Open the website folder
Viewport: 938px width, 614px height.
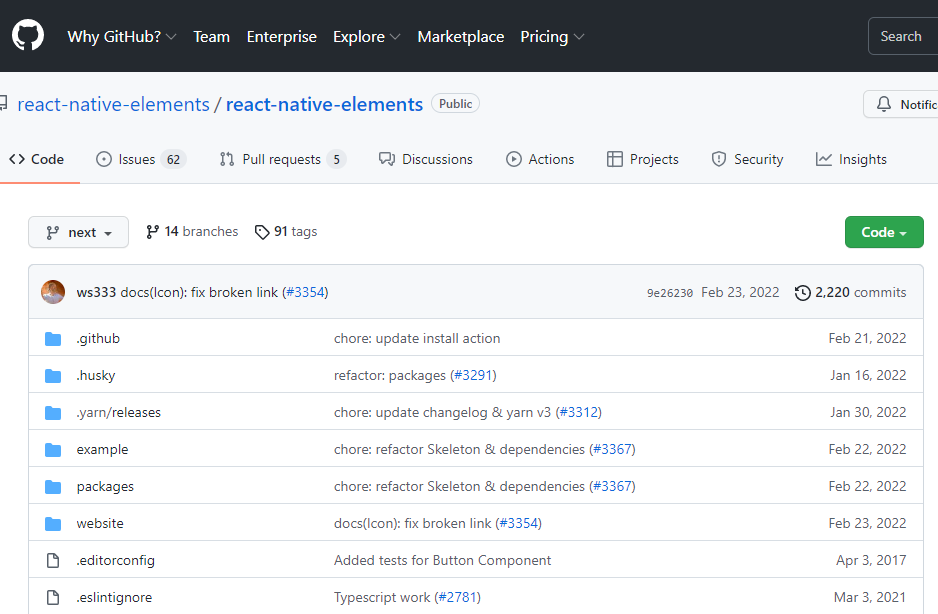(x=100, y=524)
